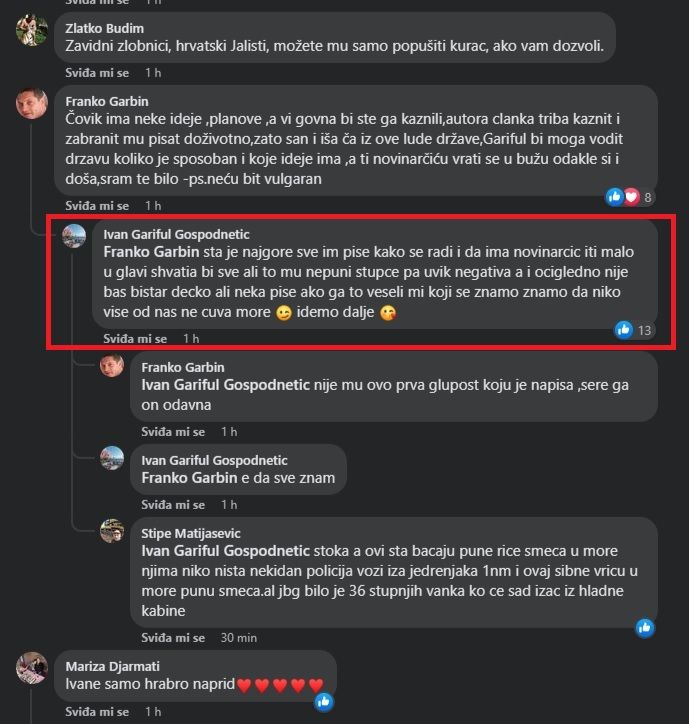Click tagged name Franko Garbin in highlighted comment
Screen dimensions: 689x724
151,252
